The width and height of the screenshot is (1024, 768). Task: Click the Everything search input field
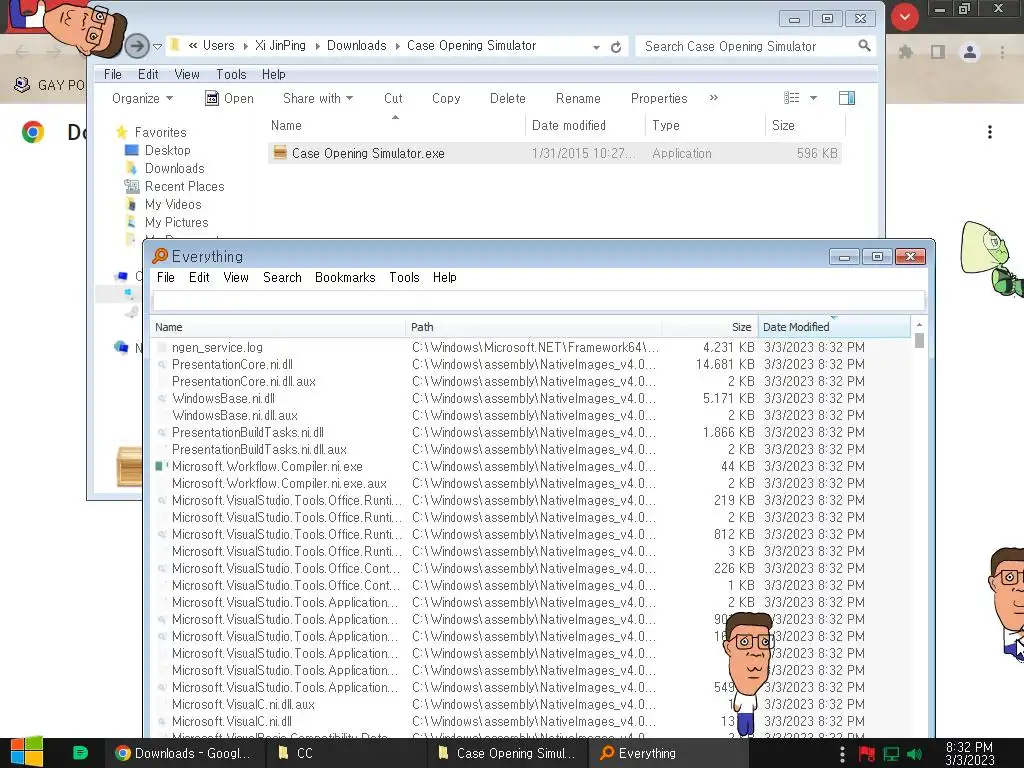click(539, 300)
